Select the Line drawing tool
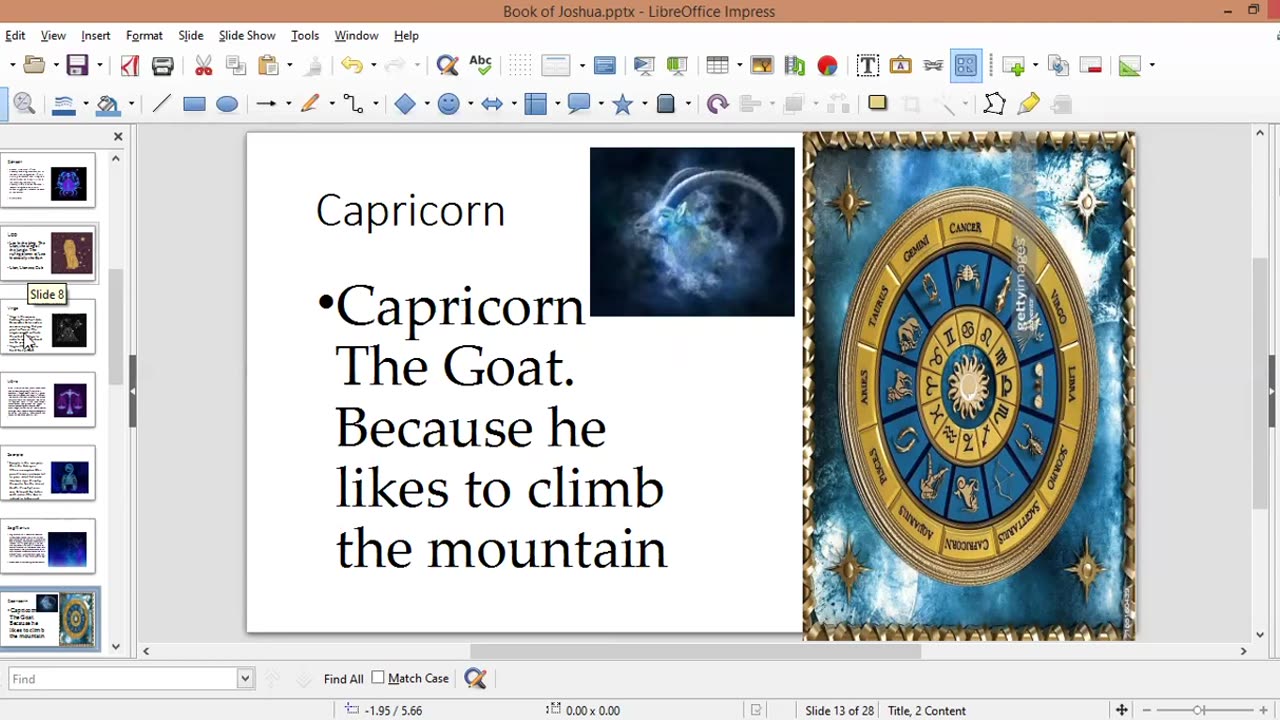The width and height of the screenshot is (1280, 720). (161, 103)
